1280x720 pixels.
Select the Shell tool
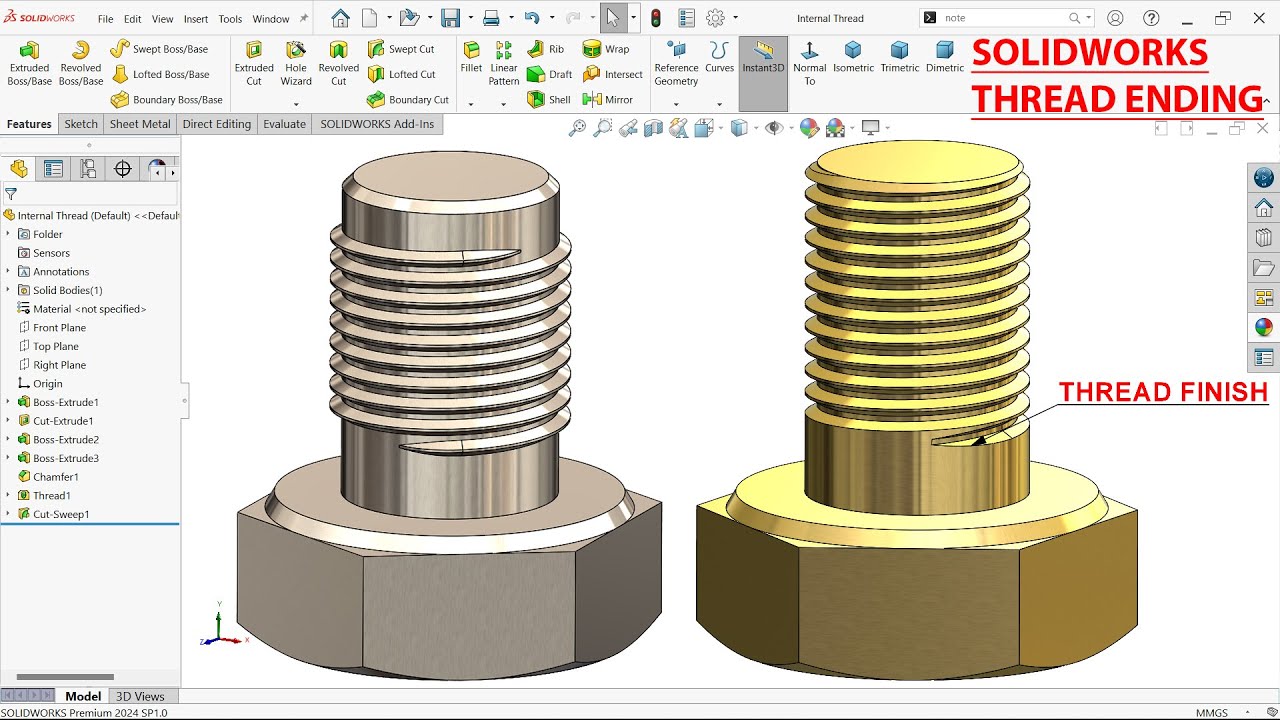(x=548, y=99)
